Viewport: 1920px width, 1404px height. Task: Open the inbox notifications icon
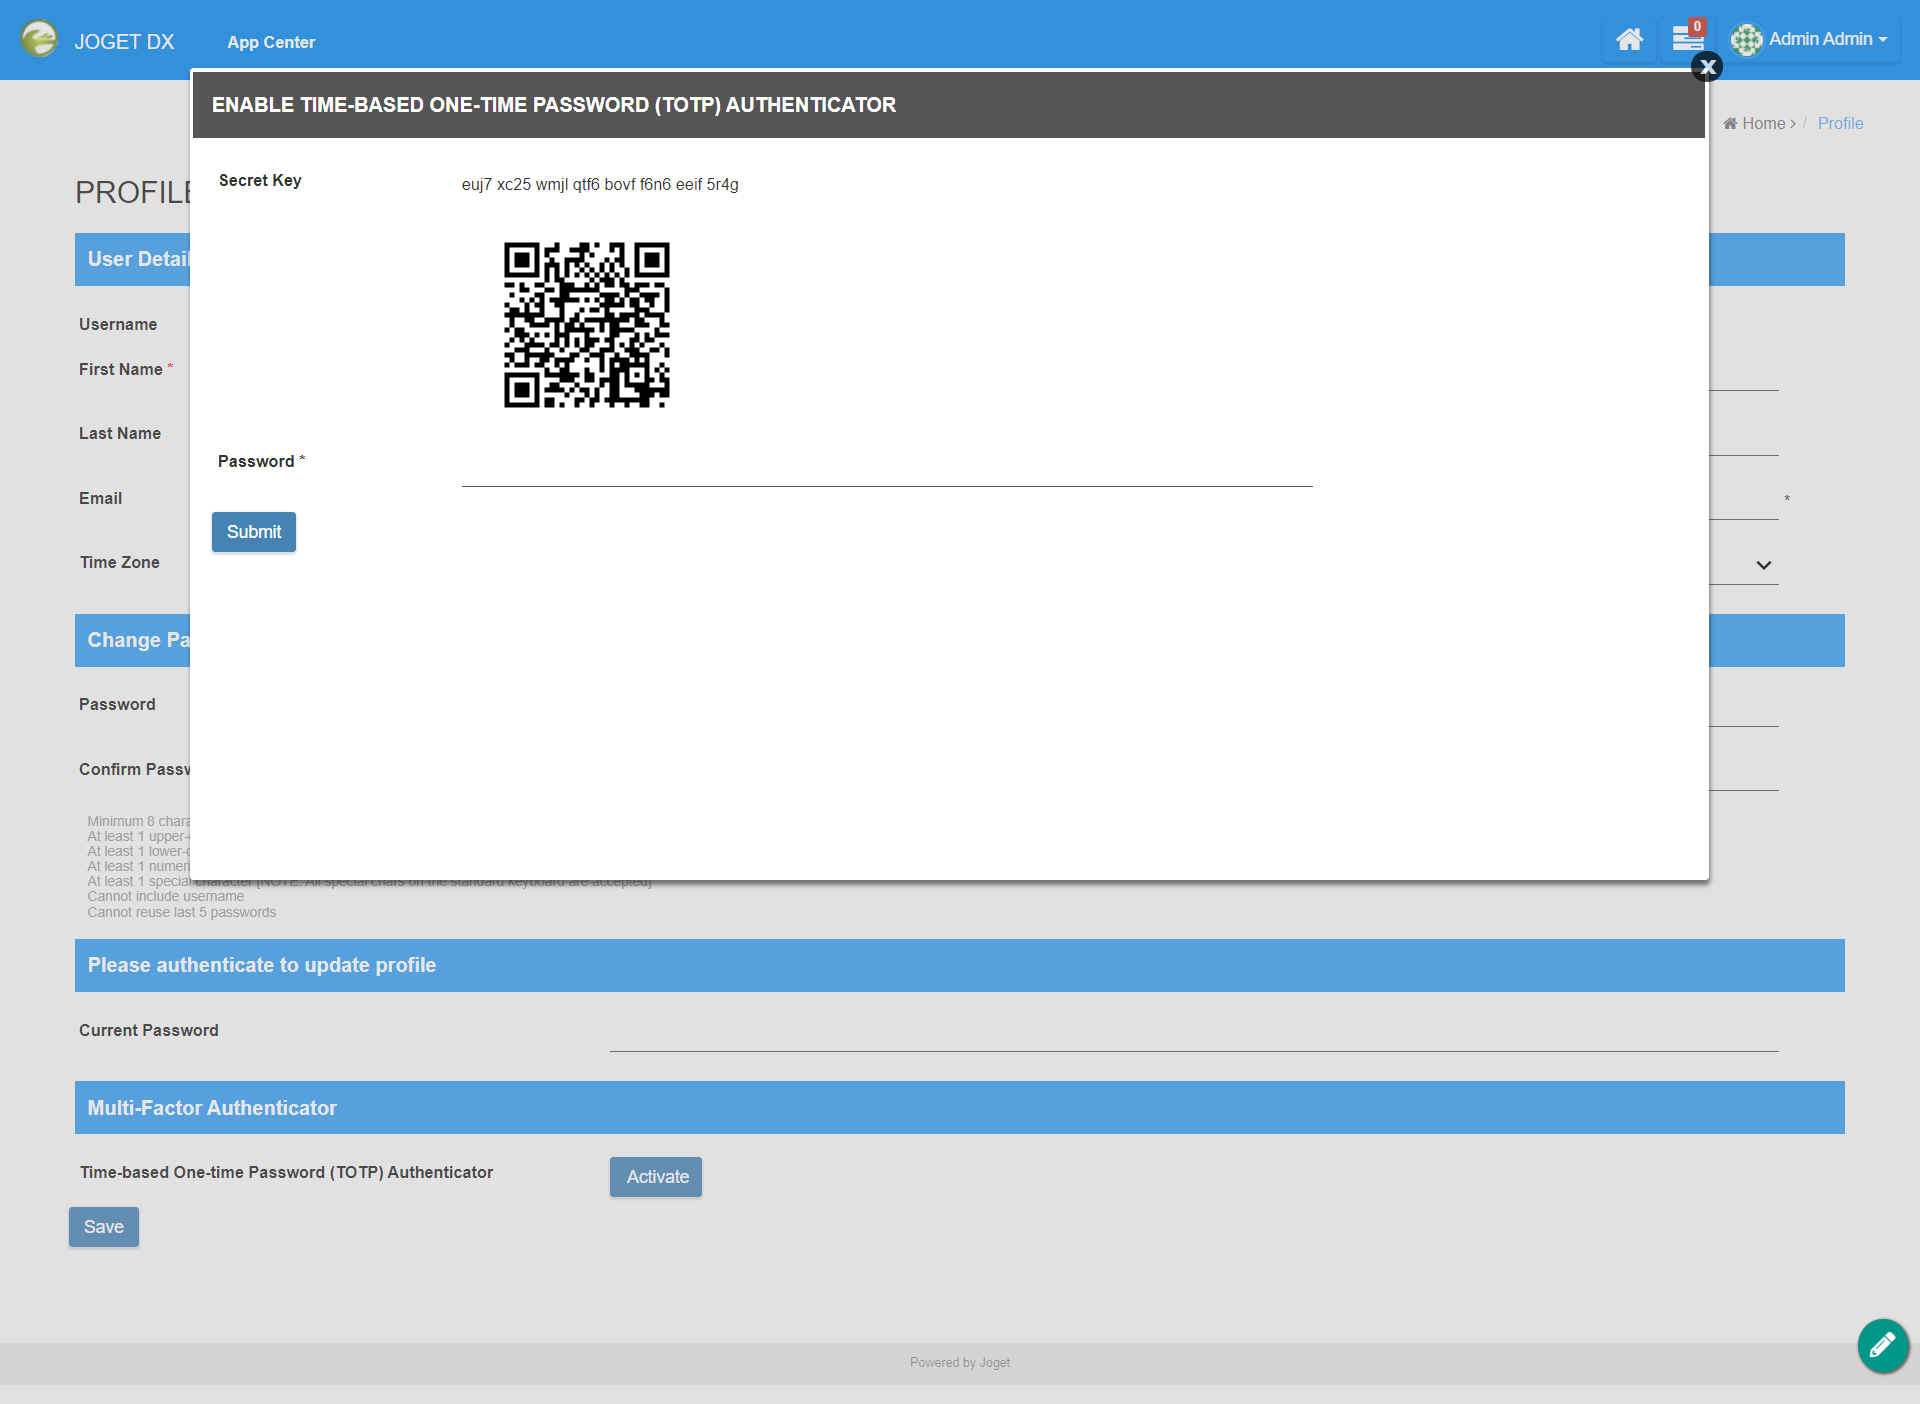tap(1687, 40)
